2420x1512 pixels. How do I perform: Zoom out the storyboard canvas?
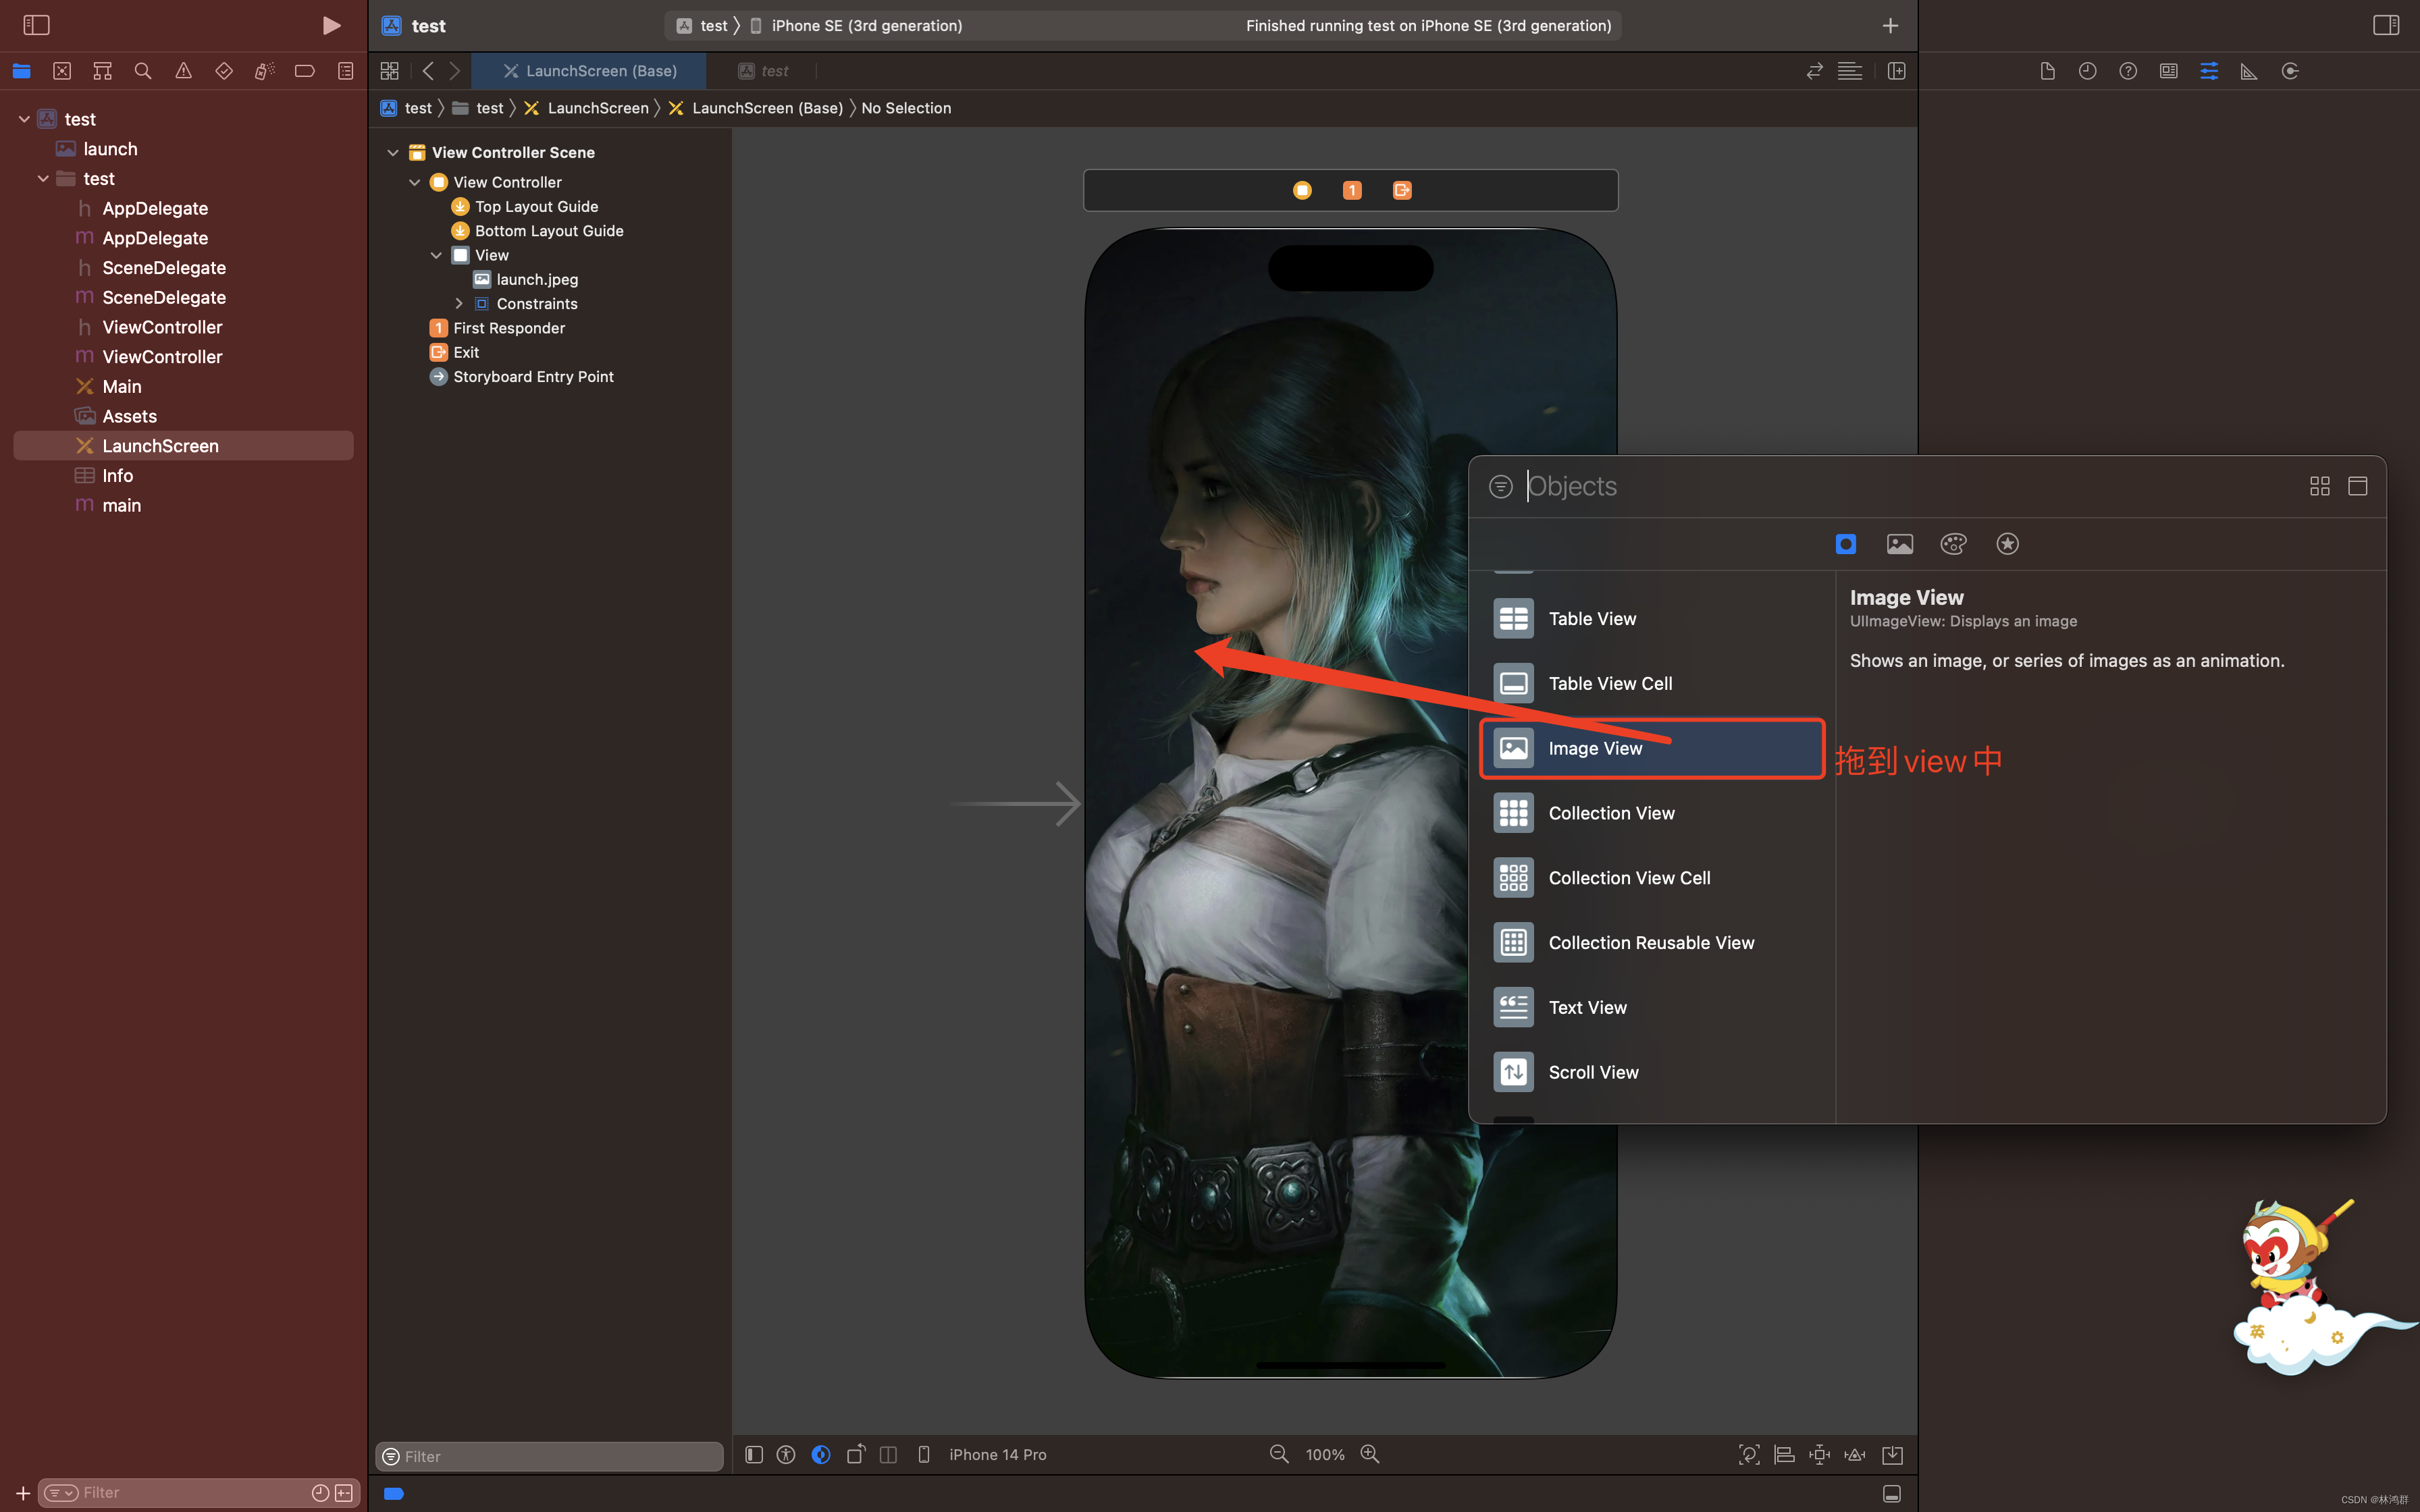click(1279, 1455)
